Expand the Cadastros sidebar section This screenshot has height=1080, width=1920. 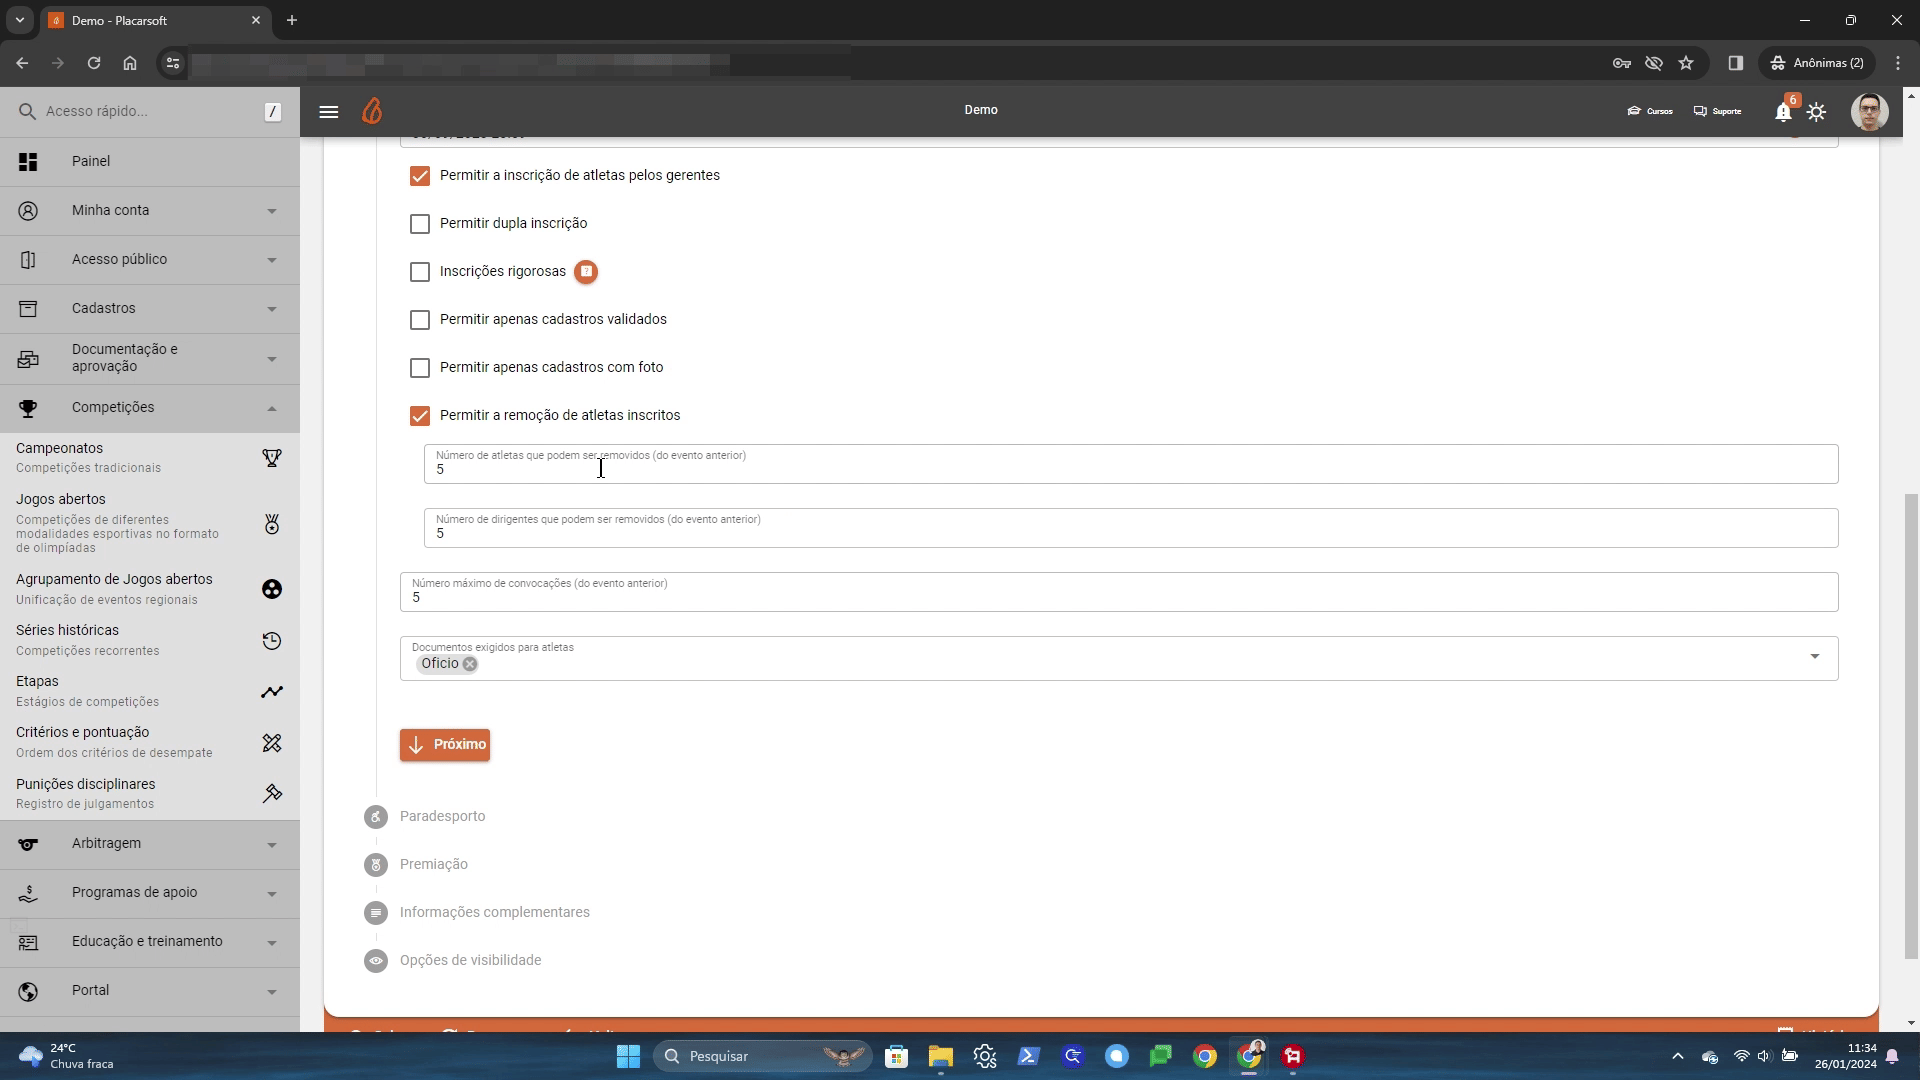(x=150, y=309)
